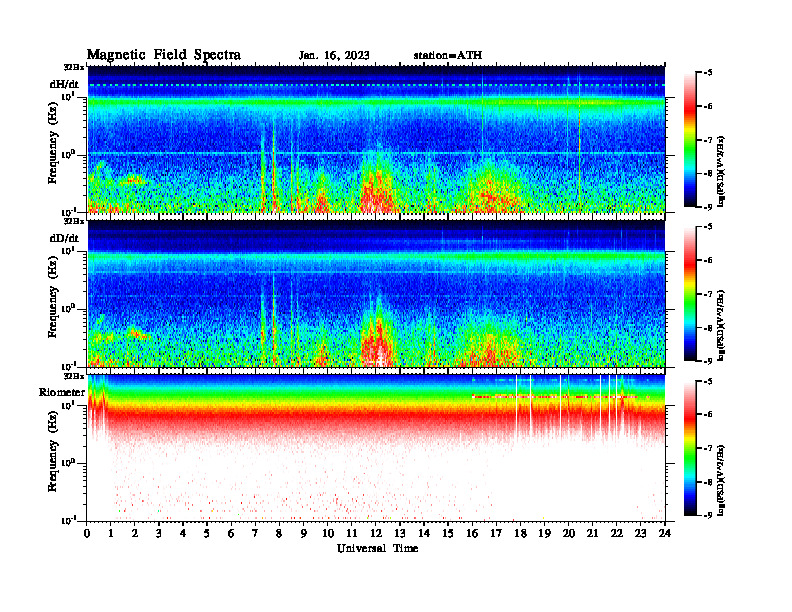Click hour '16' on Universal Time axis

tap(472, 533)
